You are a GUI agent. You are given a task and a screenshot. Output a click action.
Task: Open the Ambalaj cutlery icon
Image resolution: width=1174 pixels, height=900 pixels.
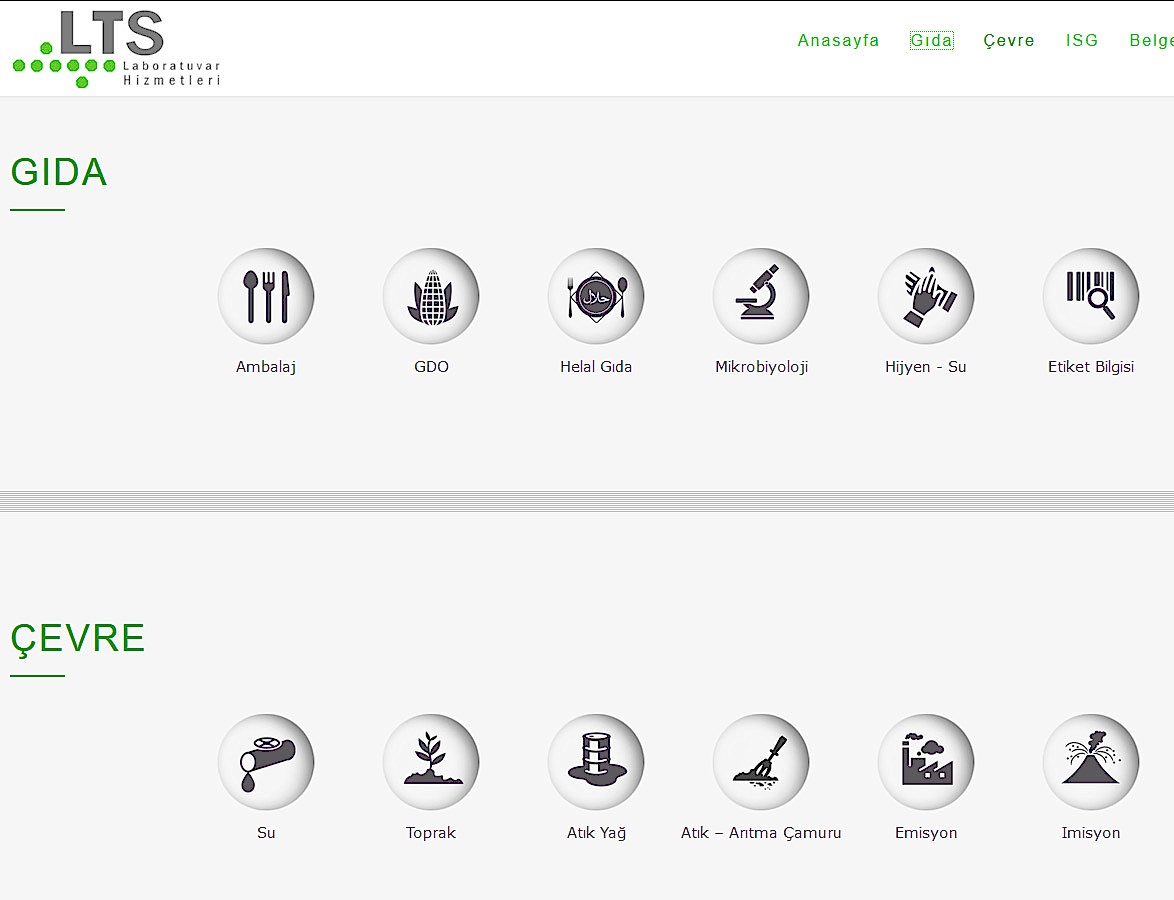pyautogui.click(x=266, y=296)
